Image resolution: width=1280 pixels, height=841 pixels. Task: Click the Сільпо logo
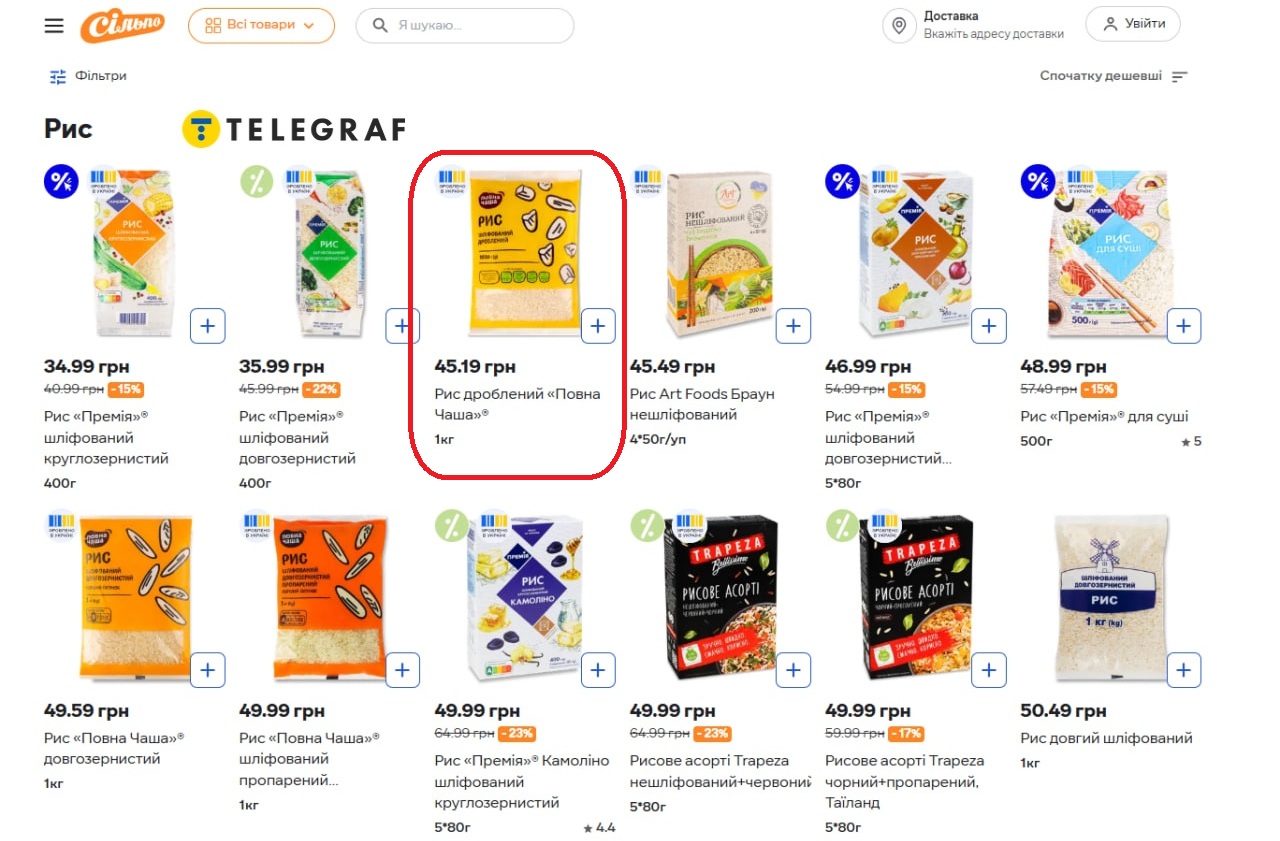tap(122, 26)
